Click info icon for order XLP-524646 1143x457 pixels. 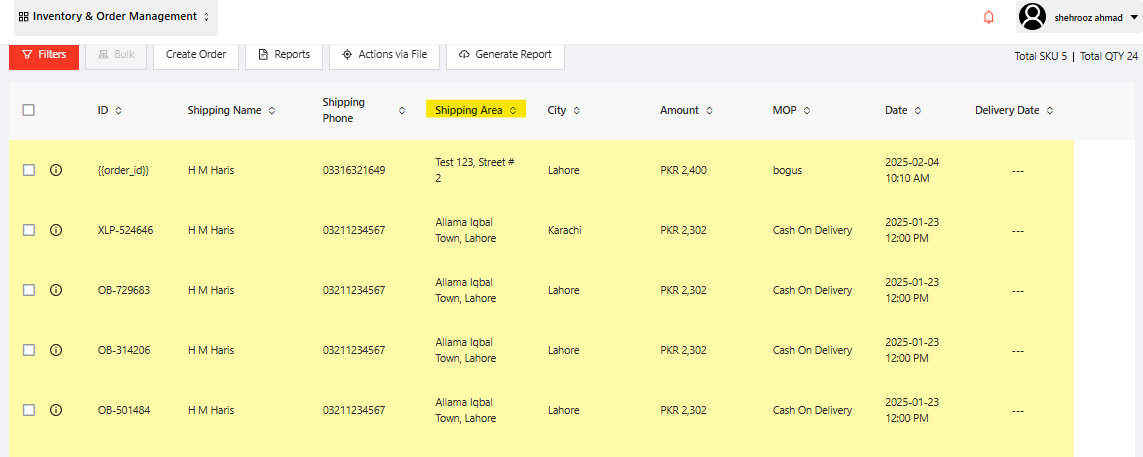coord(56,230)
